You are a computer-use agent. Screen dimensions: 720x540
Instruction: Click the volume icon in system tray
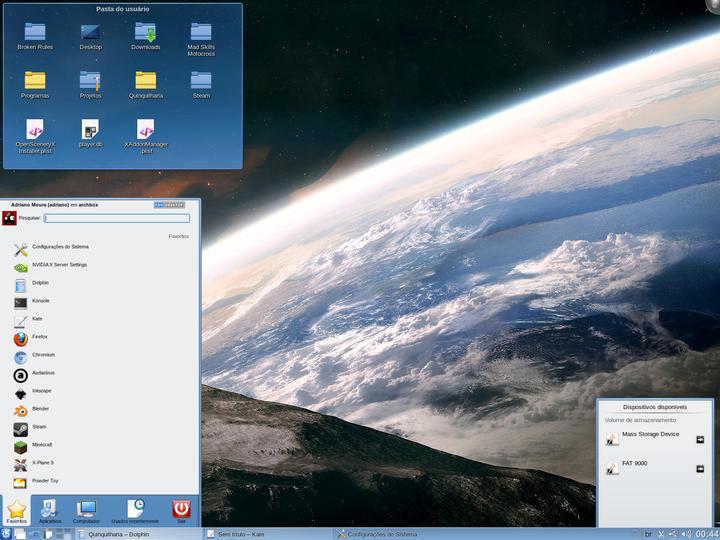[x=686, y=534]
